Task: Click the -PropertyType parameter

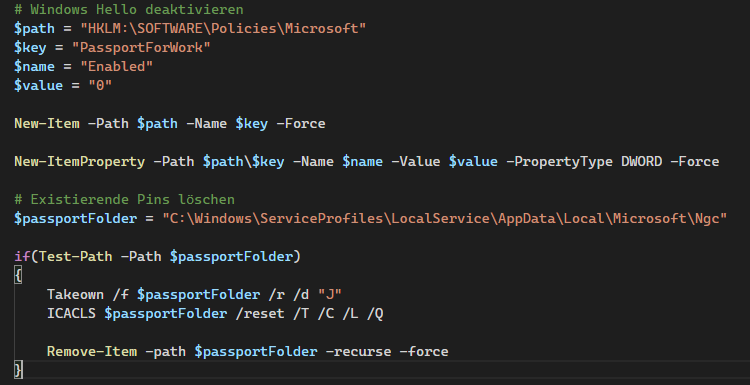Action: point(559,162)
